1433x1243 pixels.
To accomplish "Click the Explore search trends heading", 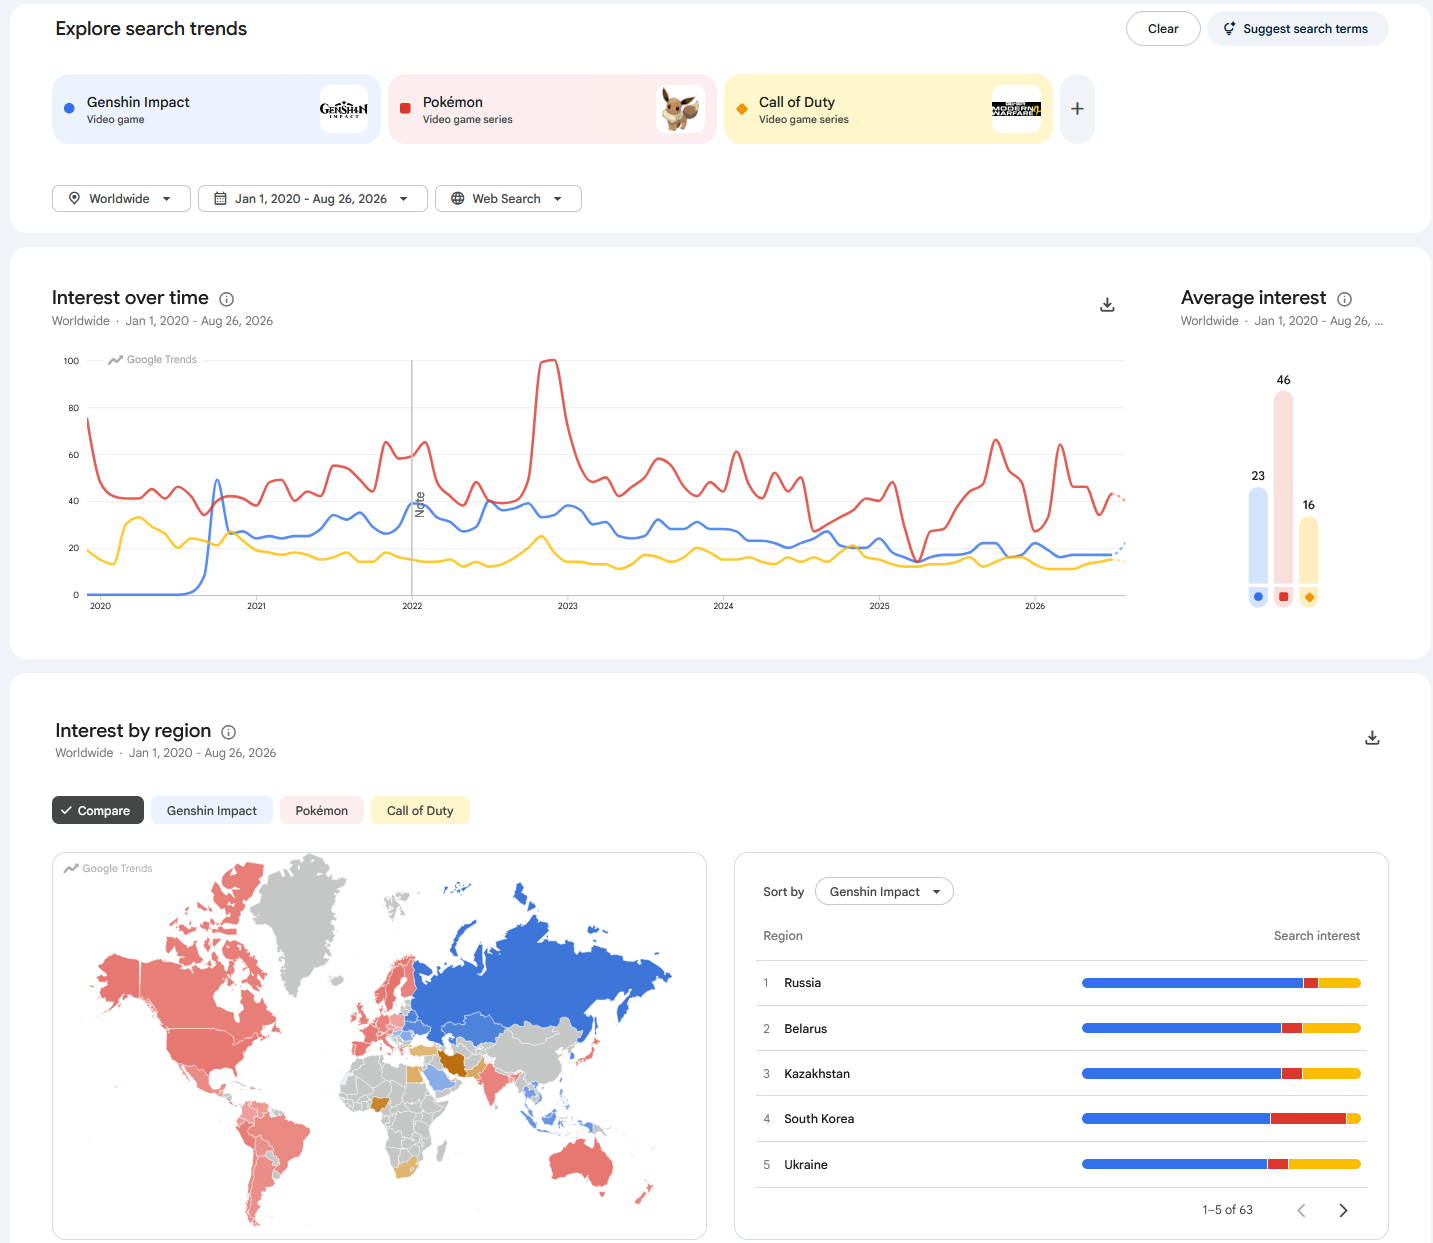I will (151, 29).
